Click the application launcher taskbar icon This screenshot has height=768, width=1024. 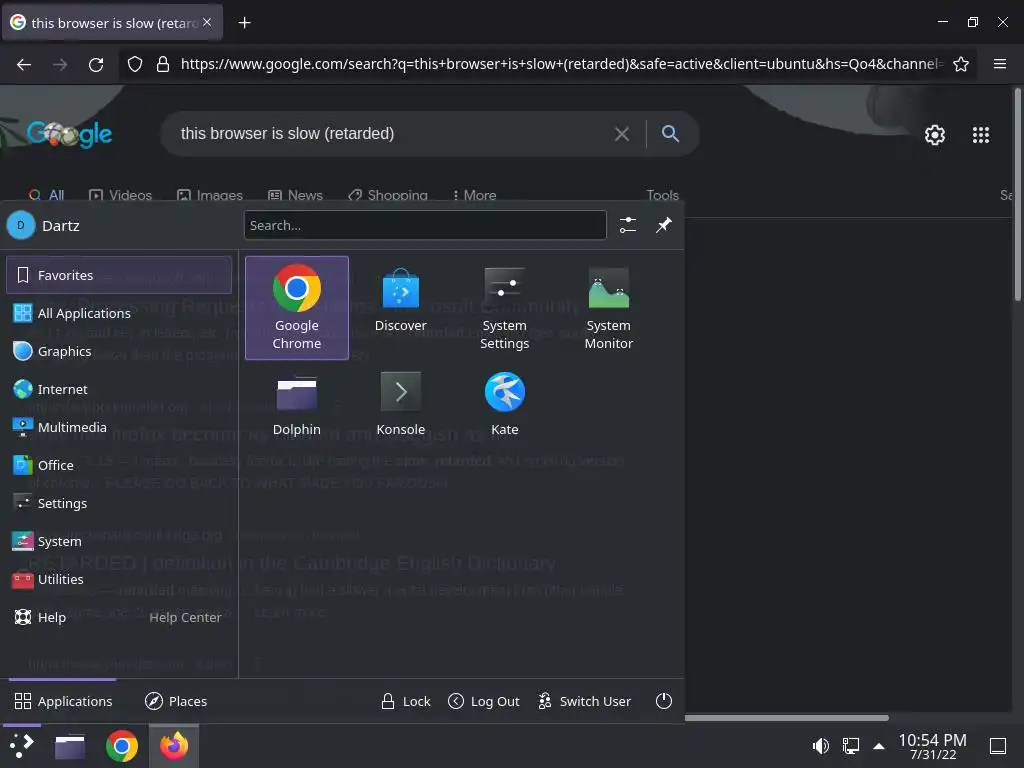22,746
